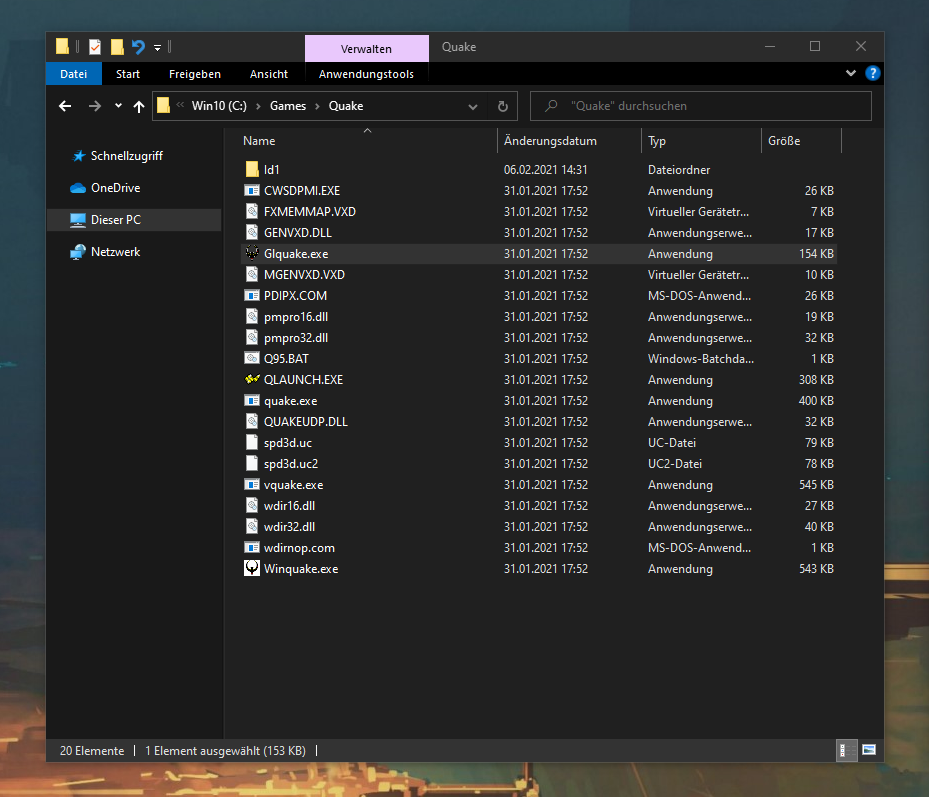The height and width of the screenshot is (797, 929).
Task: Select the file name spd3d.uc2
Action: [291, 464]
